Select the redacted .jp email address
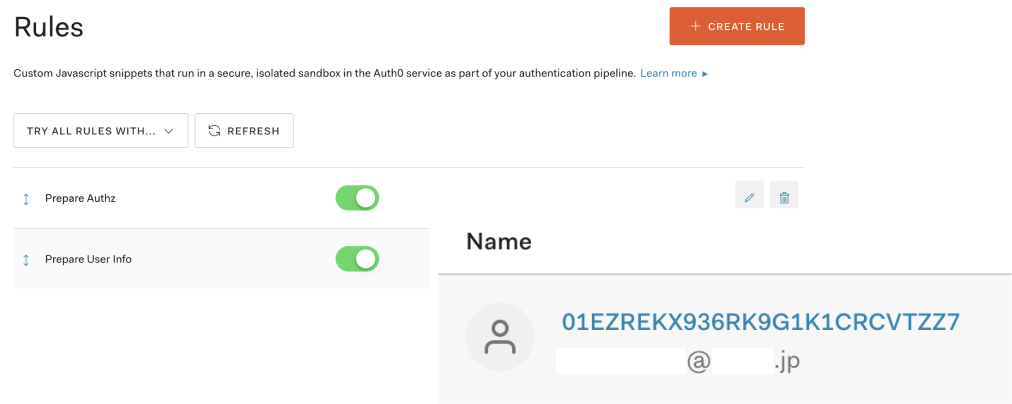 678,361
